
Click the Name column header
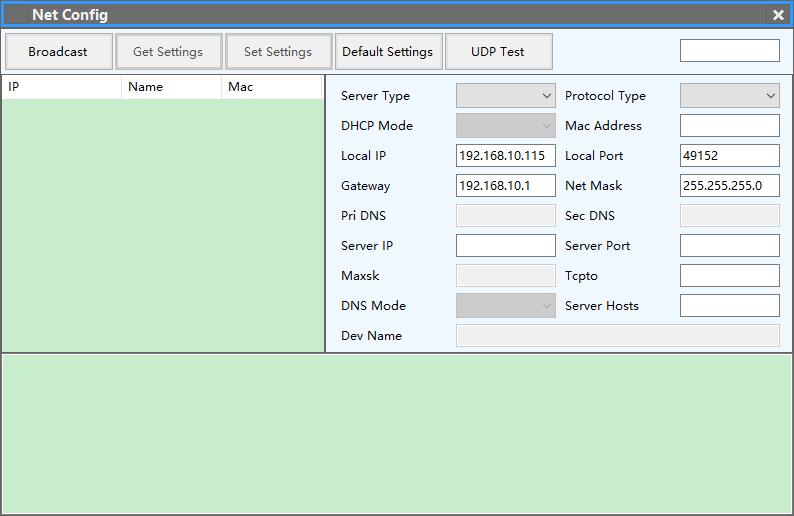click(x=171, y=87)
